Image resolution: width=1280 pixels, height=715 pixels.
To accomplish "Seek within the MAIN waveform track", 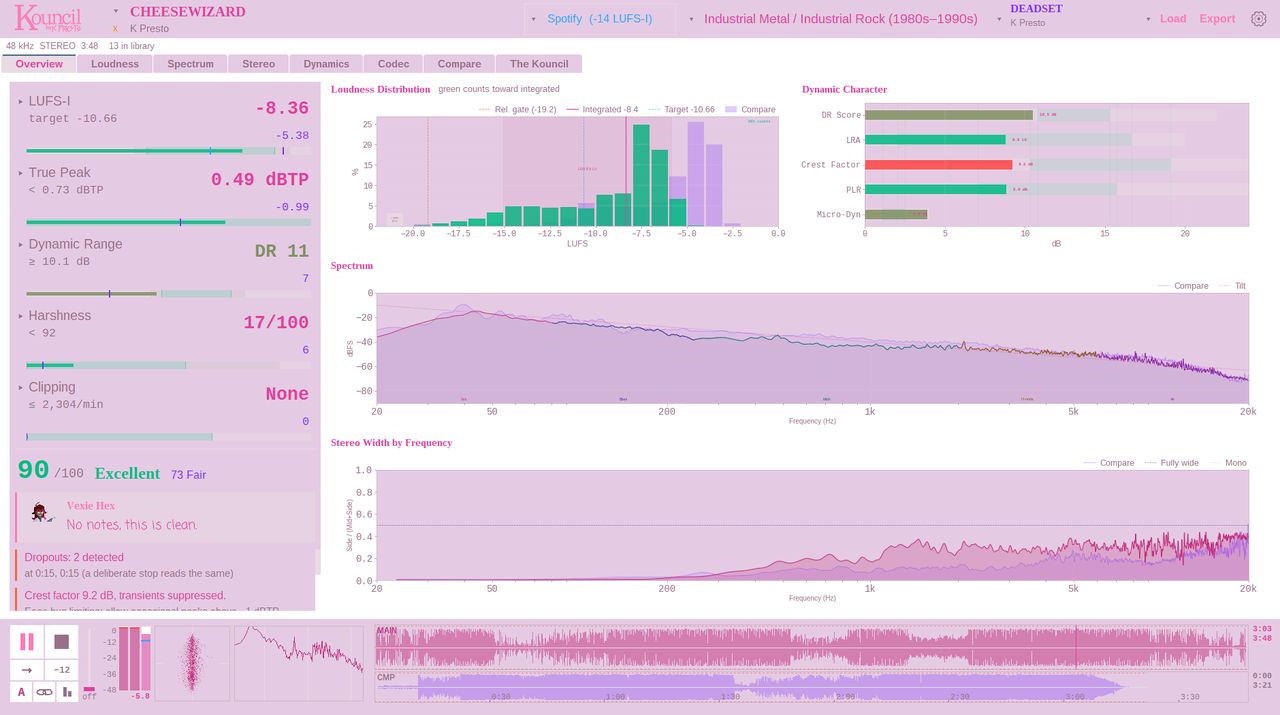I will tap(811, 647).
